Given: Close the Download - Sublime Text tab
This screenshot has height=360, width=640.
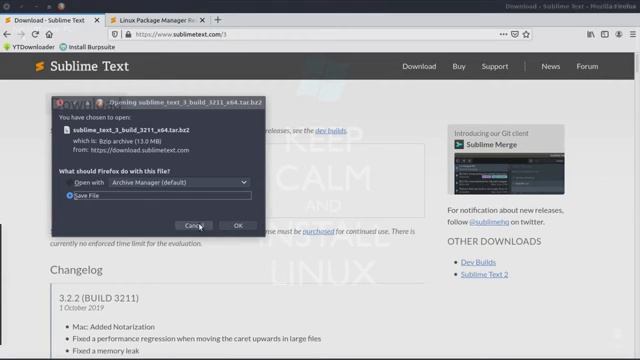Looking at the screenshot, I should tap(97, 20).
